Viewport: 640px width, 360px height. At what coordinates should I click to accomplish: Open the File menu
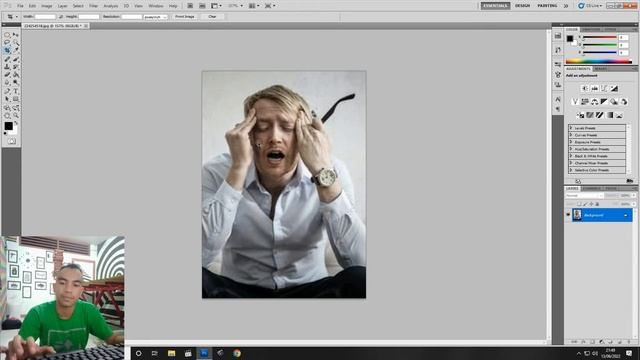point(20,6)
